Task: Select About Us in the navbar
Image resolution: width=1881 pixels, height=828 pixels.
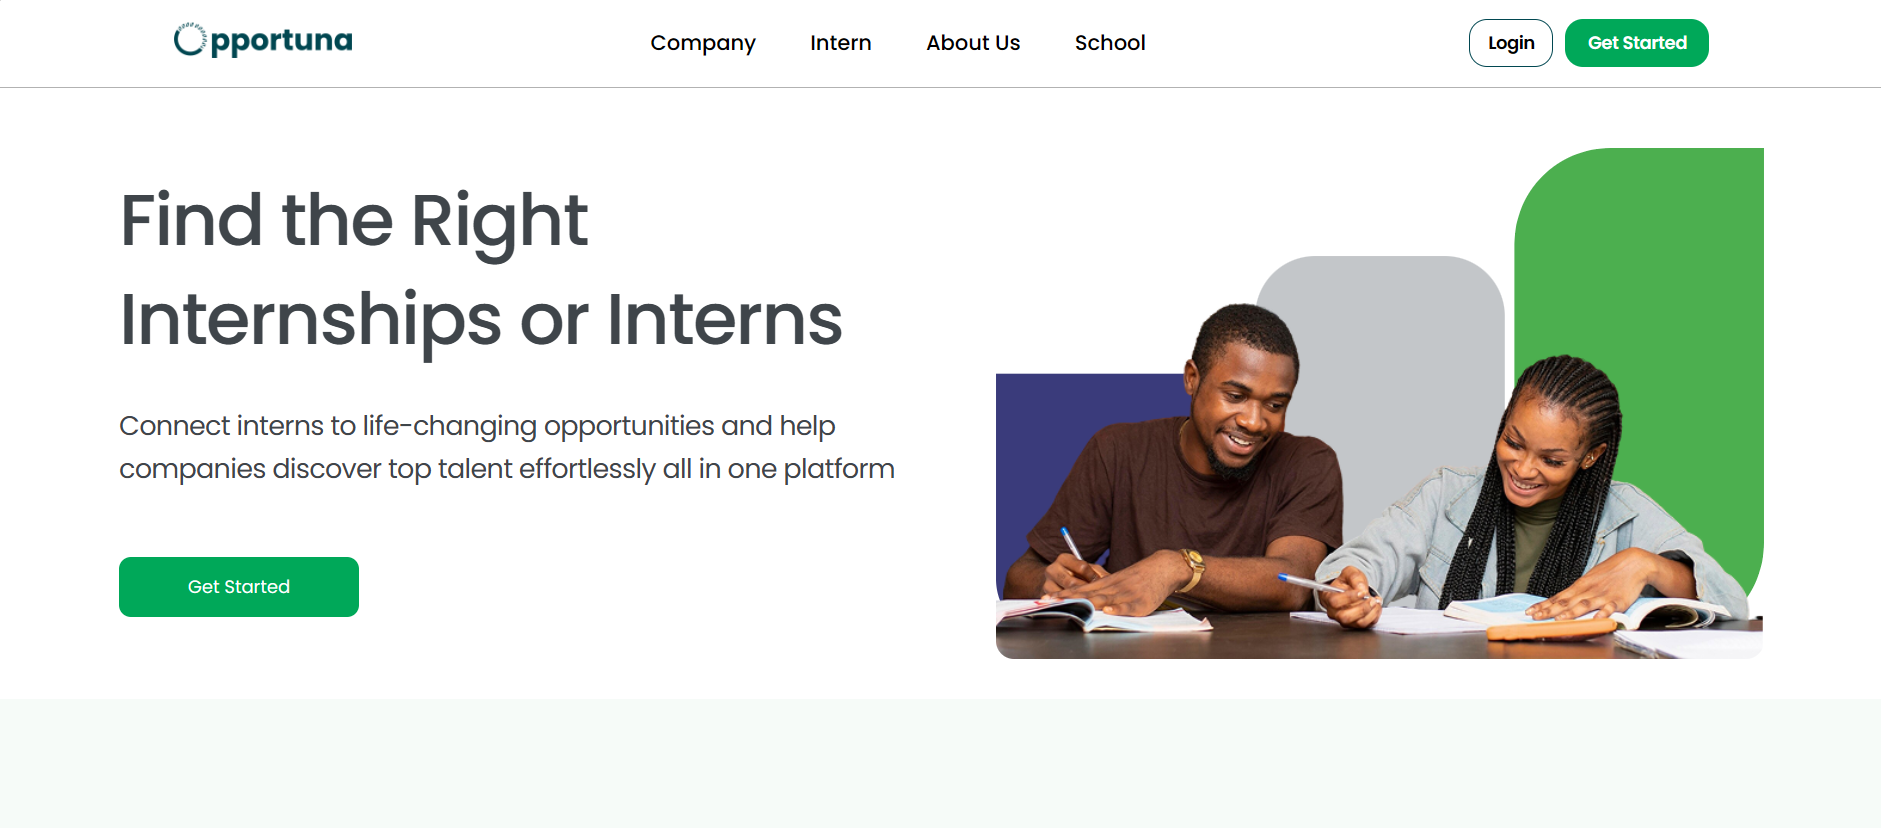Action: 973,43
